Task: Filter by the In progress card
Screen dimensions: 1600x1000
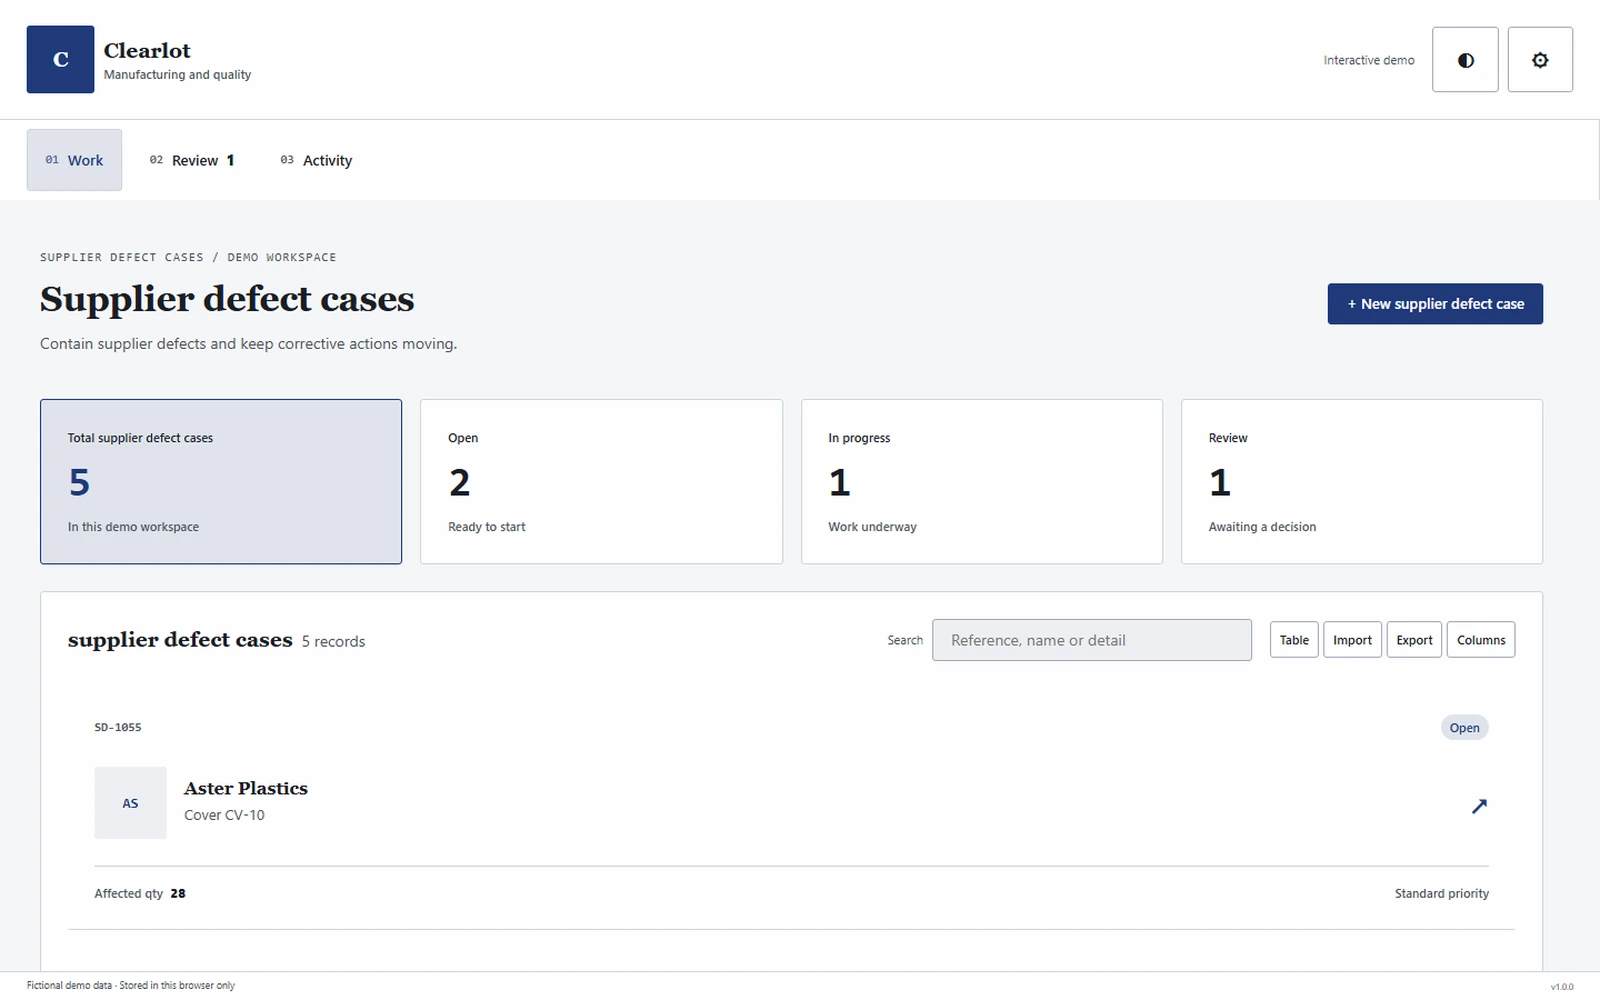Action: tap(982, 482)
